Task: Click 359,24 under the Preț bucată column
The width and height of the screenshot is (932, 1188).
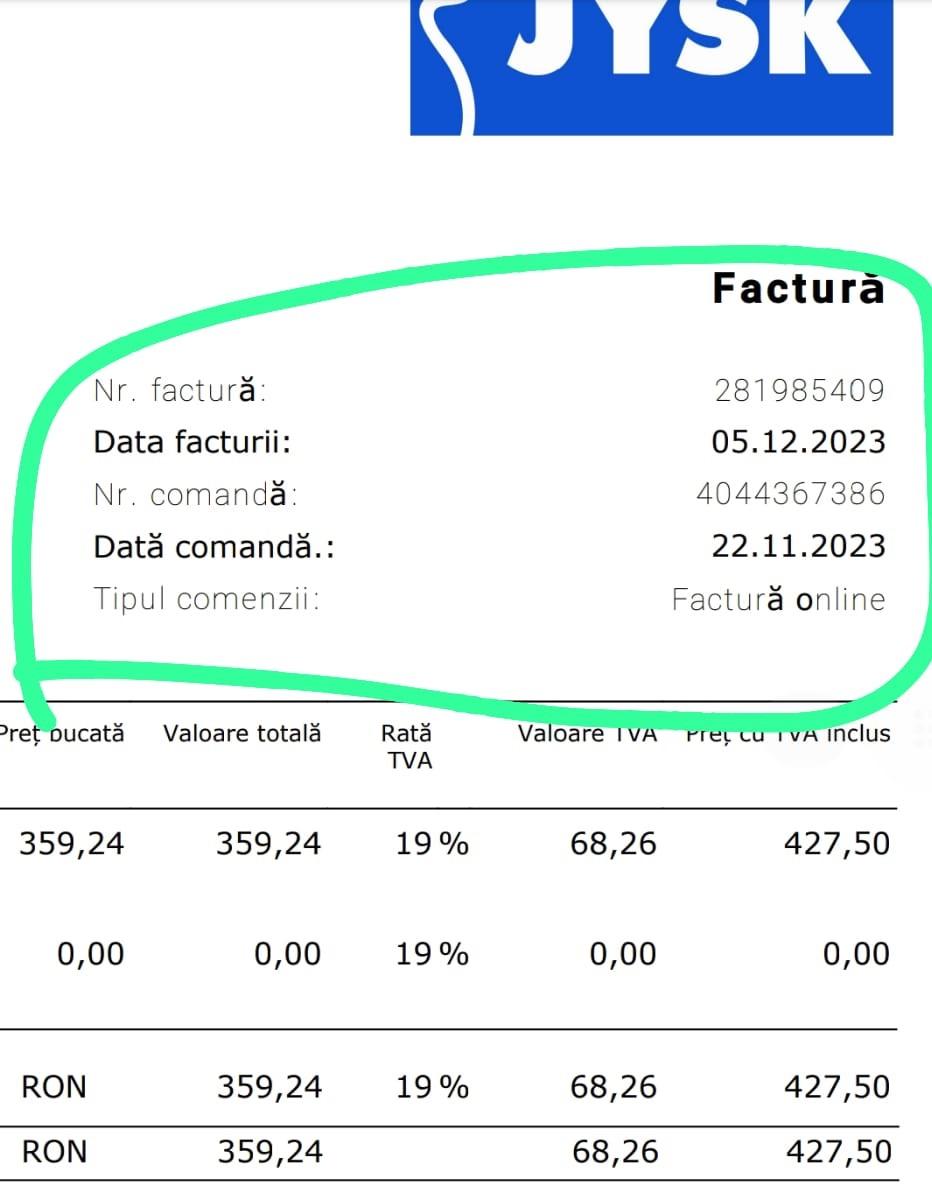Action: coord(72,844)
